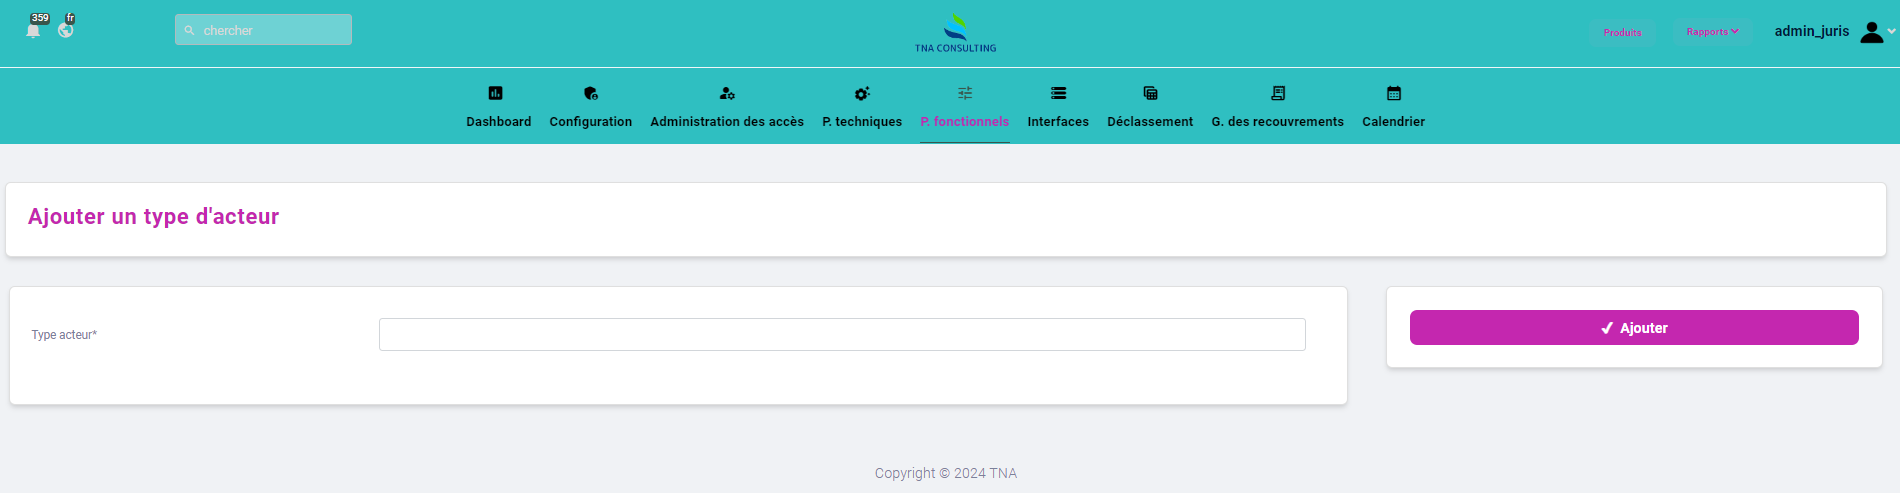Image resolution: width=1900 pixels, height=493 pixels.
Task: Click the Calendrier calendar icon
Action: [x=1393, y=93]
